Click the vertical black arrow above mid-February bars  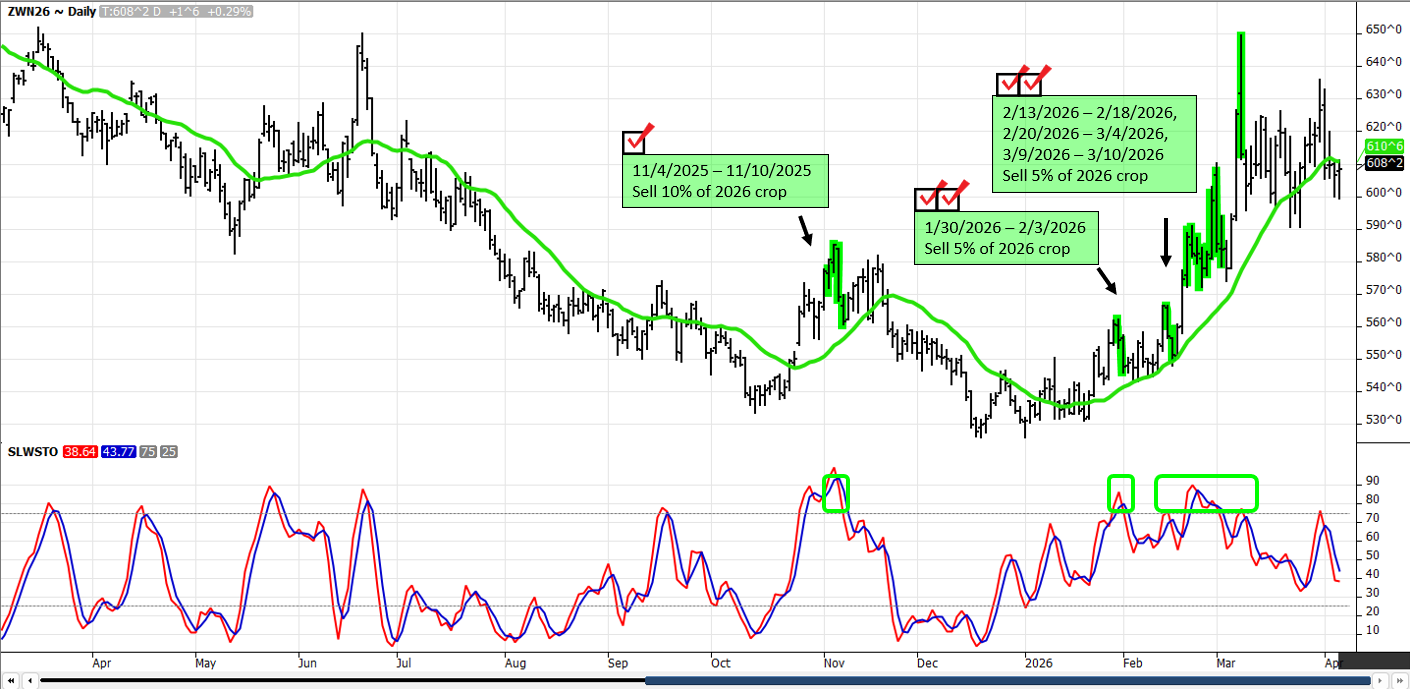point(1165,243)
